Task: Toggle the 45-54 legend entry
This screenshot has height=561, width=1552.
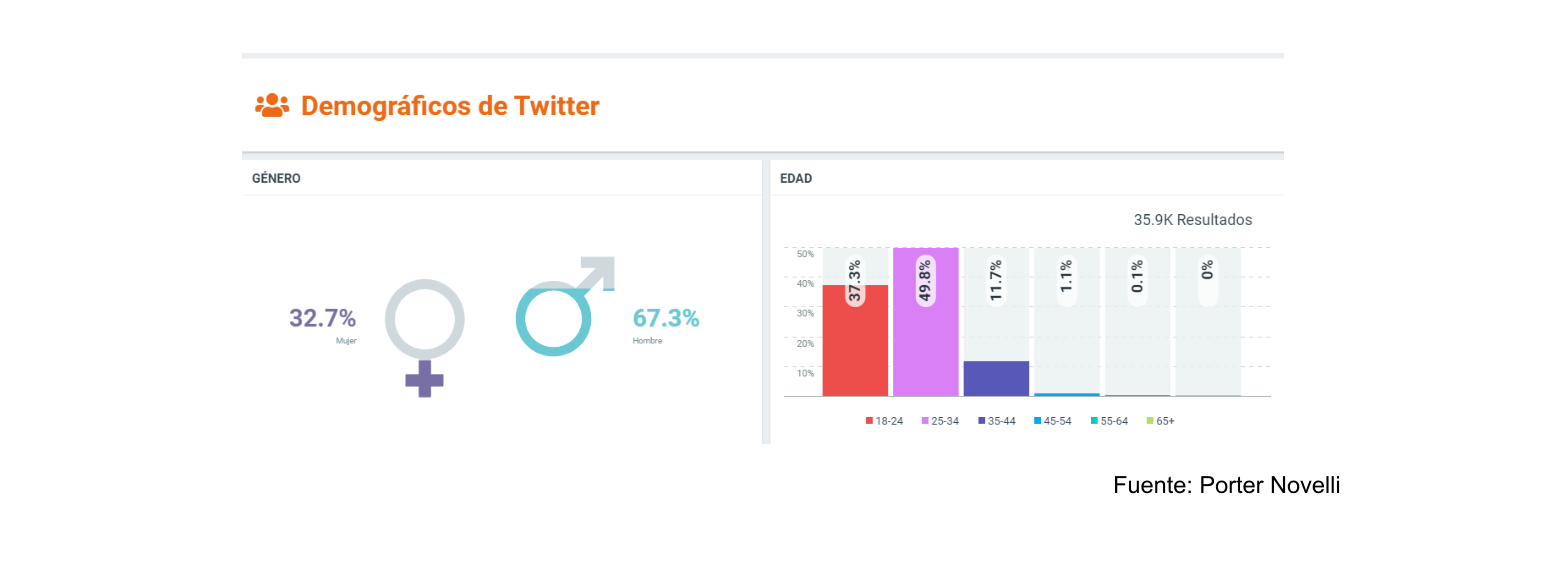Action: (x=1053, y=421)
